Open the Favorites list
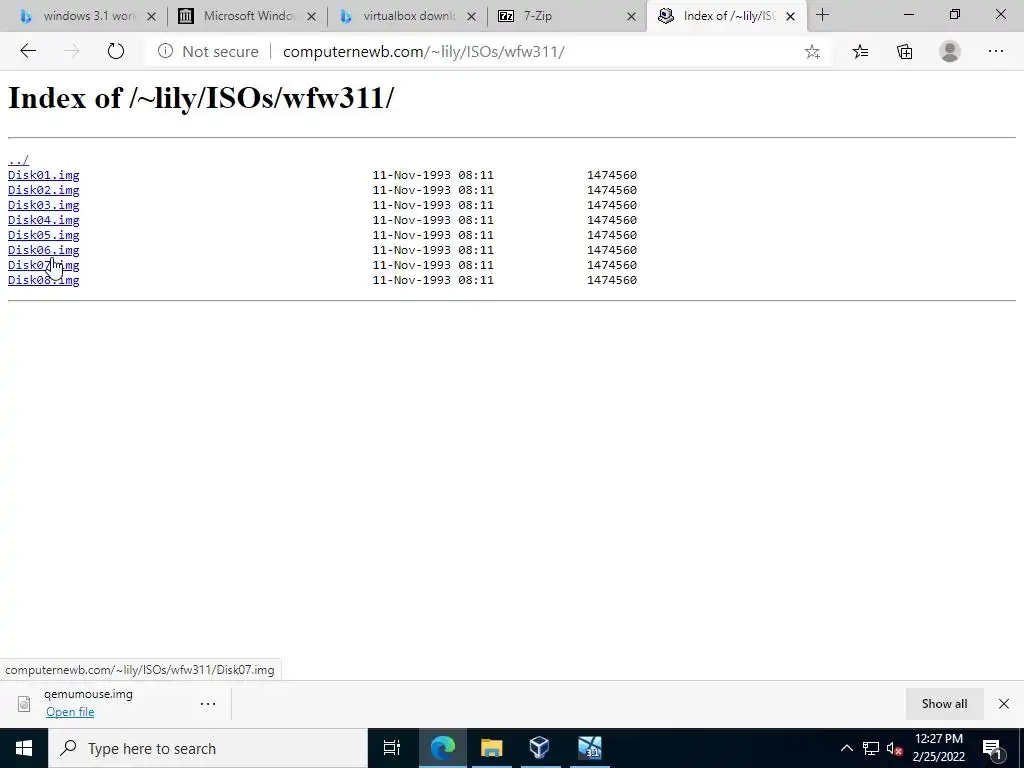1024x768 pixels. pyautogui.click(x=860, y=52)
